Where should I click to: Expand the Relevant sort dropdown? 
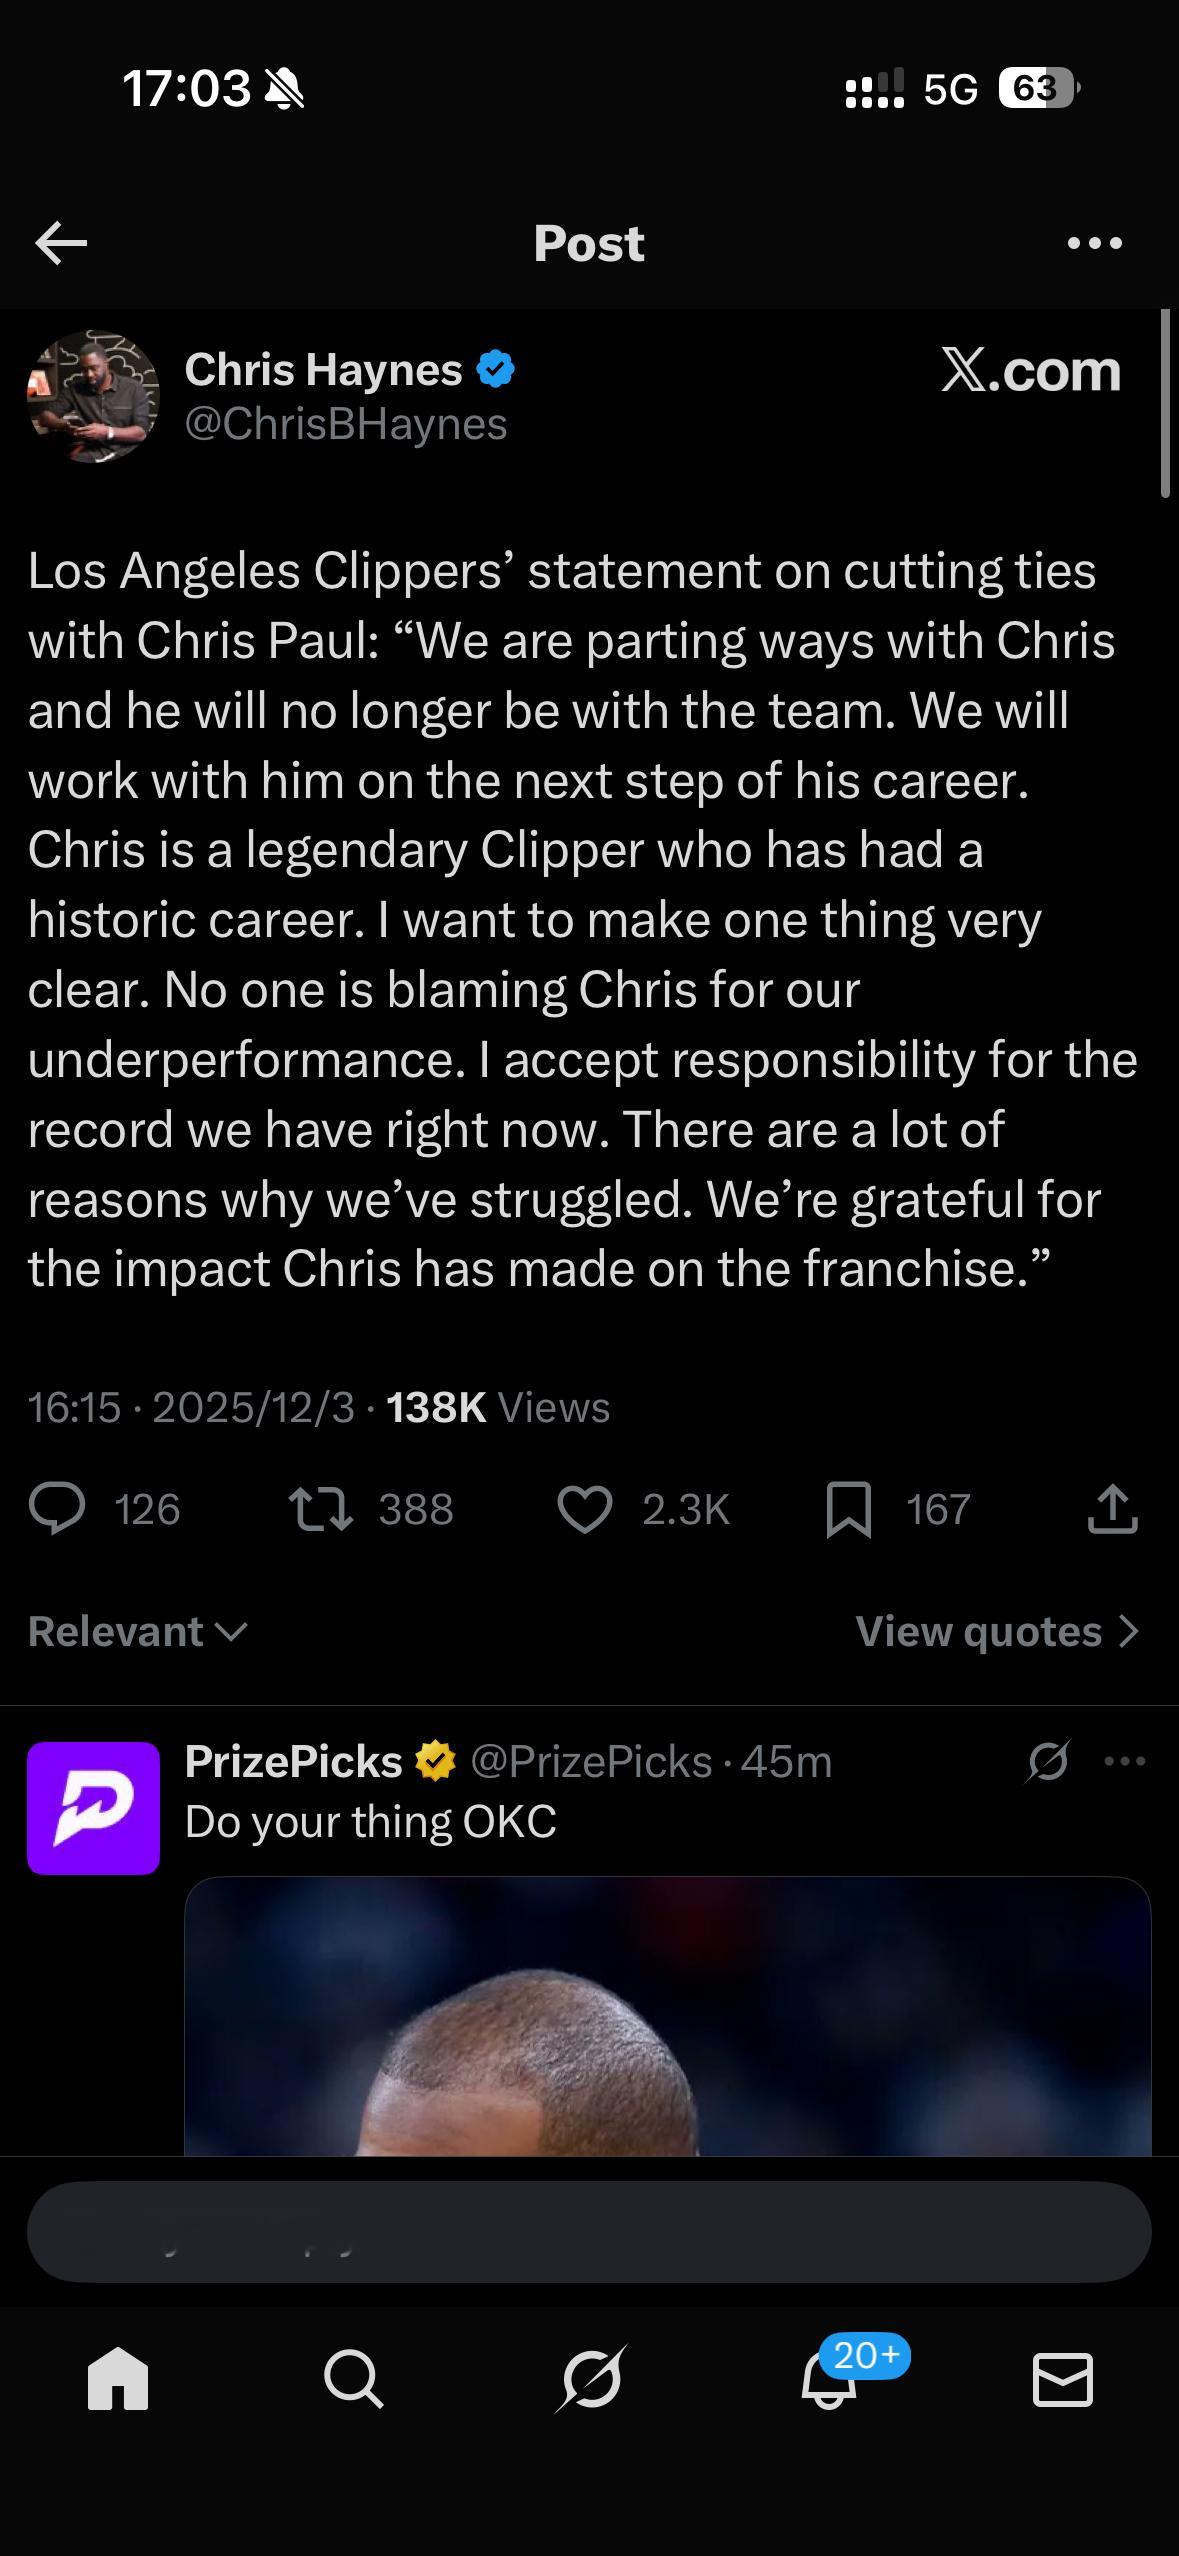click(x=138, y=1631)
